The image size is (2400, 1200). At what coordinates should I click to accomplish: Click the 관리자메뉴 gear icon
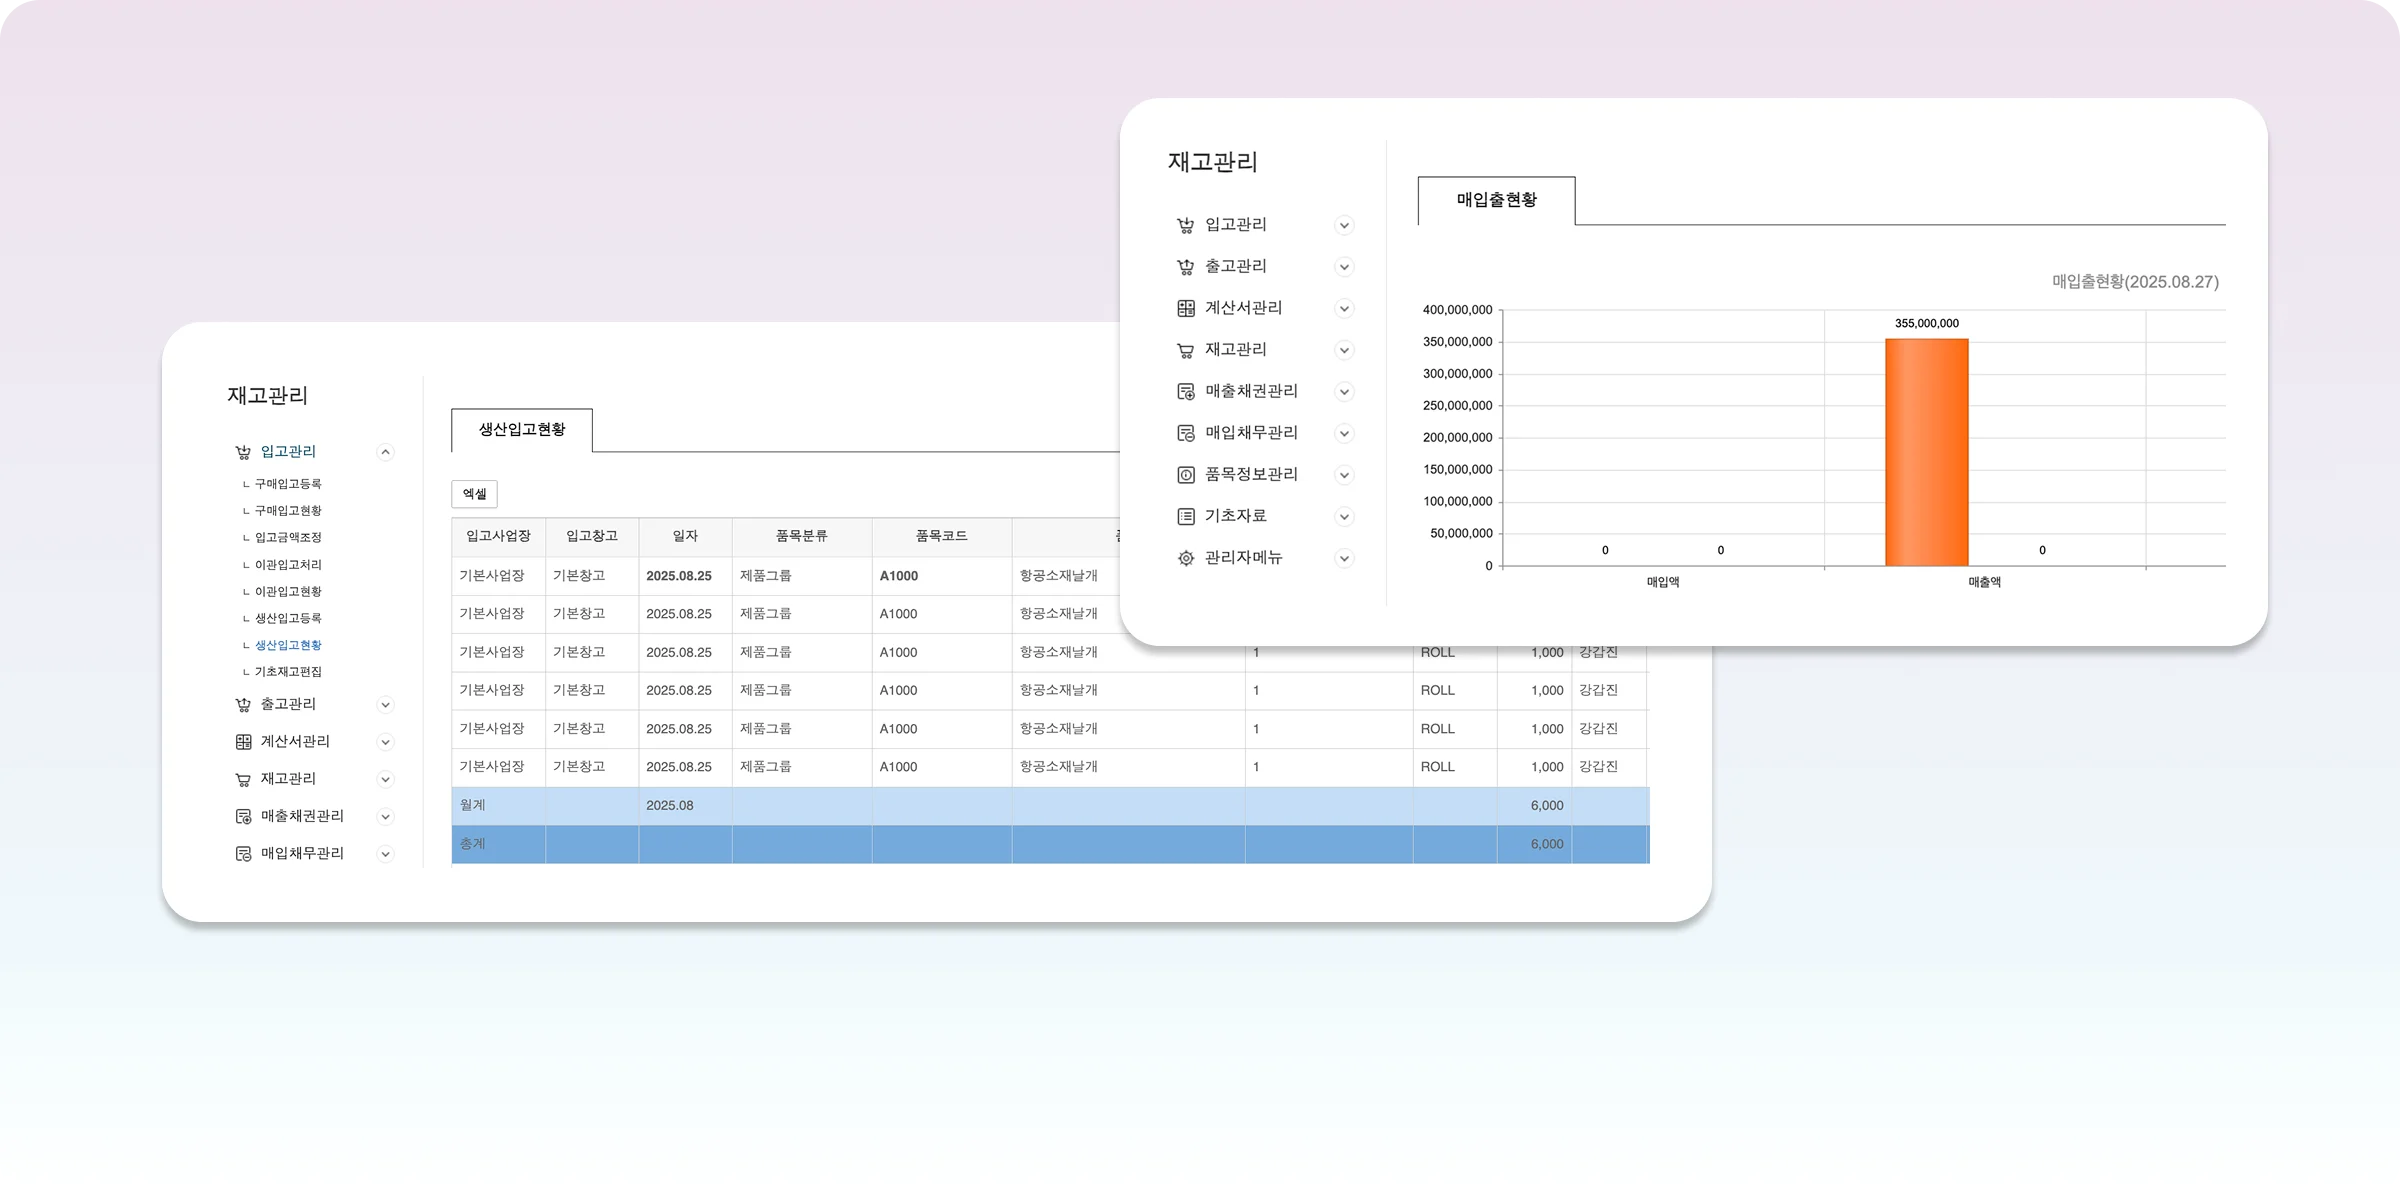[x=1186, y=558]
